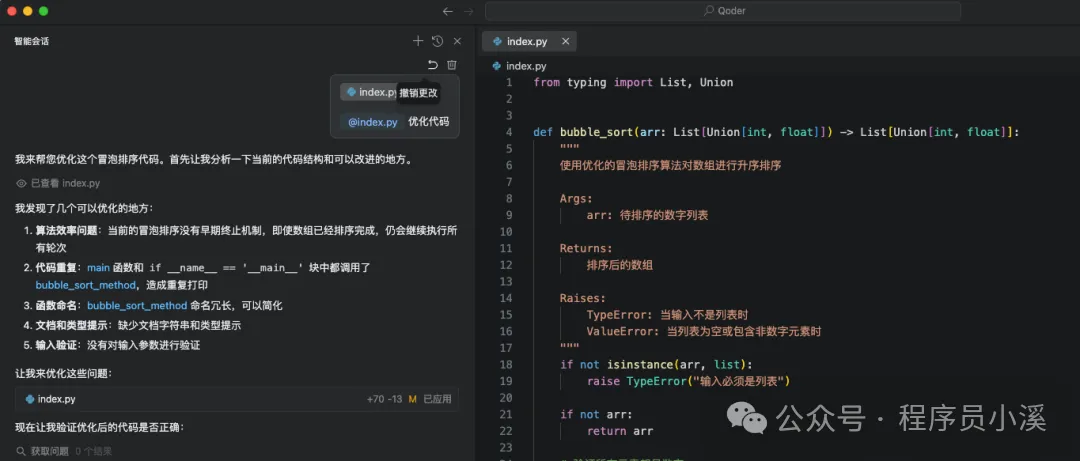This screenshot has height=461, width=1080.
Task: Click the 排序后的数组 docstring line
Action: tap(619, 265)
